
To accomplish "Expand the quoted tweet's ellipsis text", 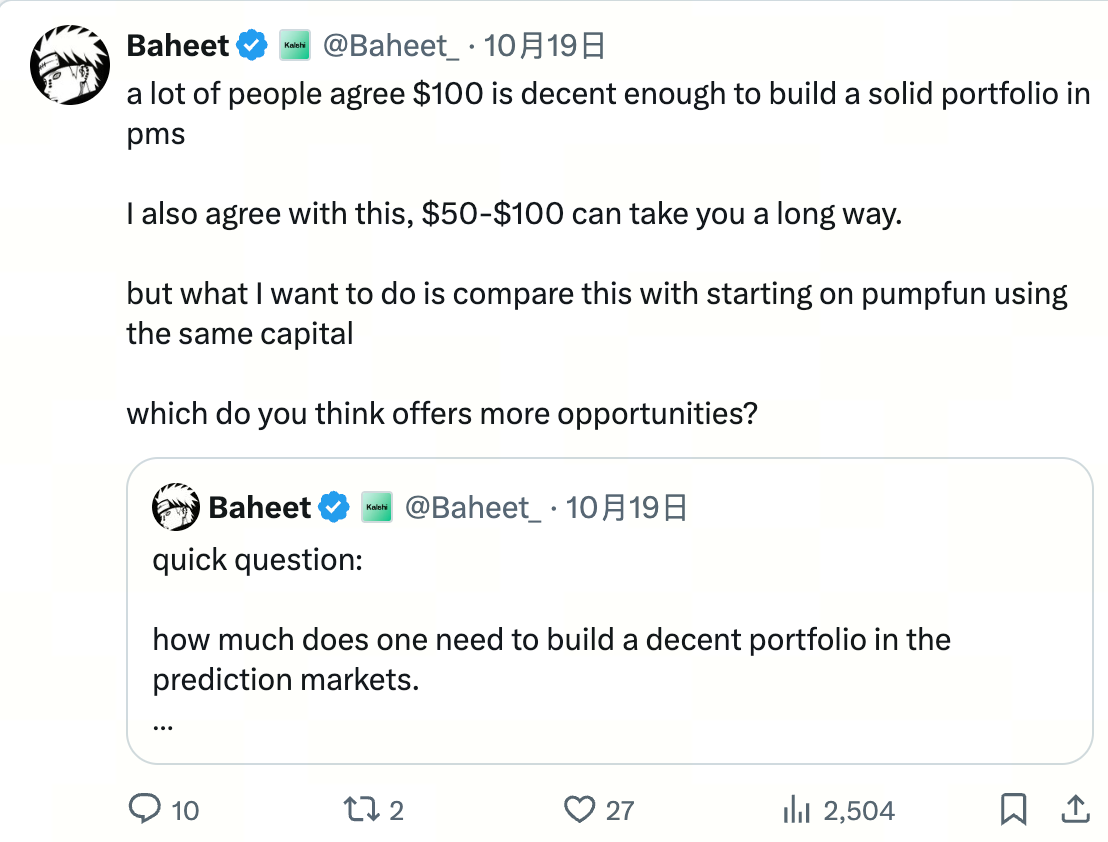I will [163, 724].
